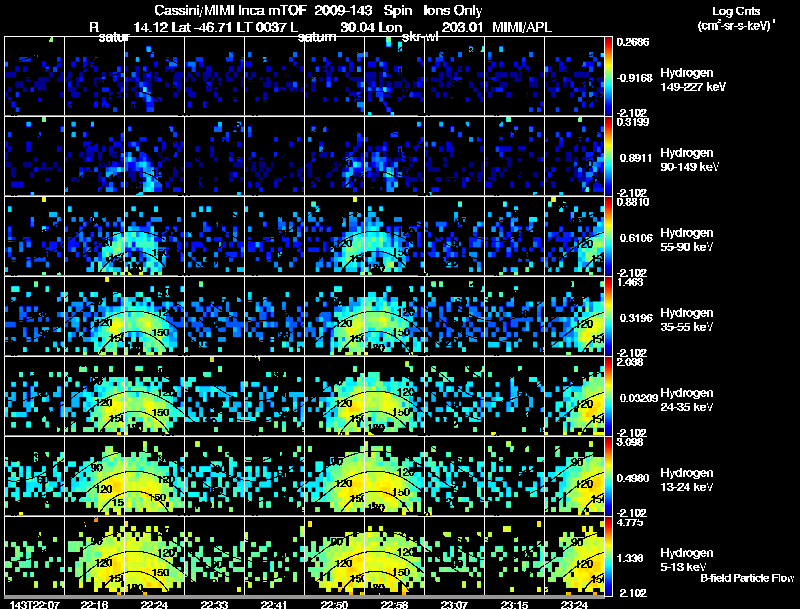Click the 'Log Cnts' units legend heading
The height and width of the screenshot is (609, 800).
(736, 11)
